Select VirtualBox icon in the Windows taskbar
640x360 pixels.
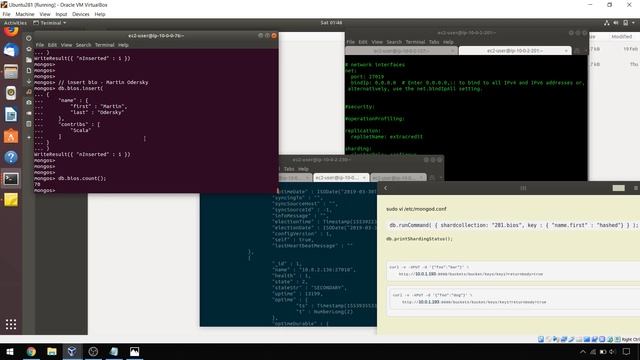tap(72, 351)
